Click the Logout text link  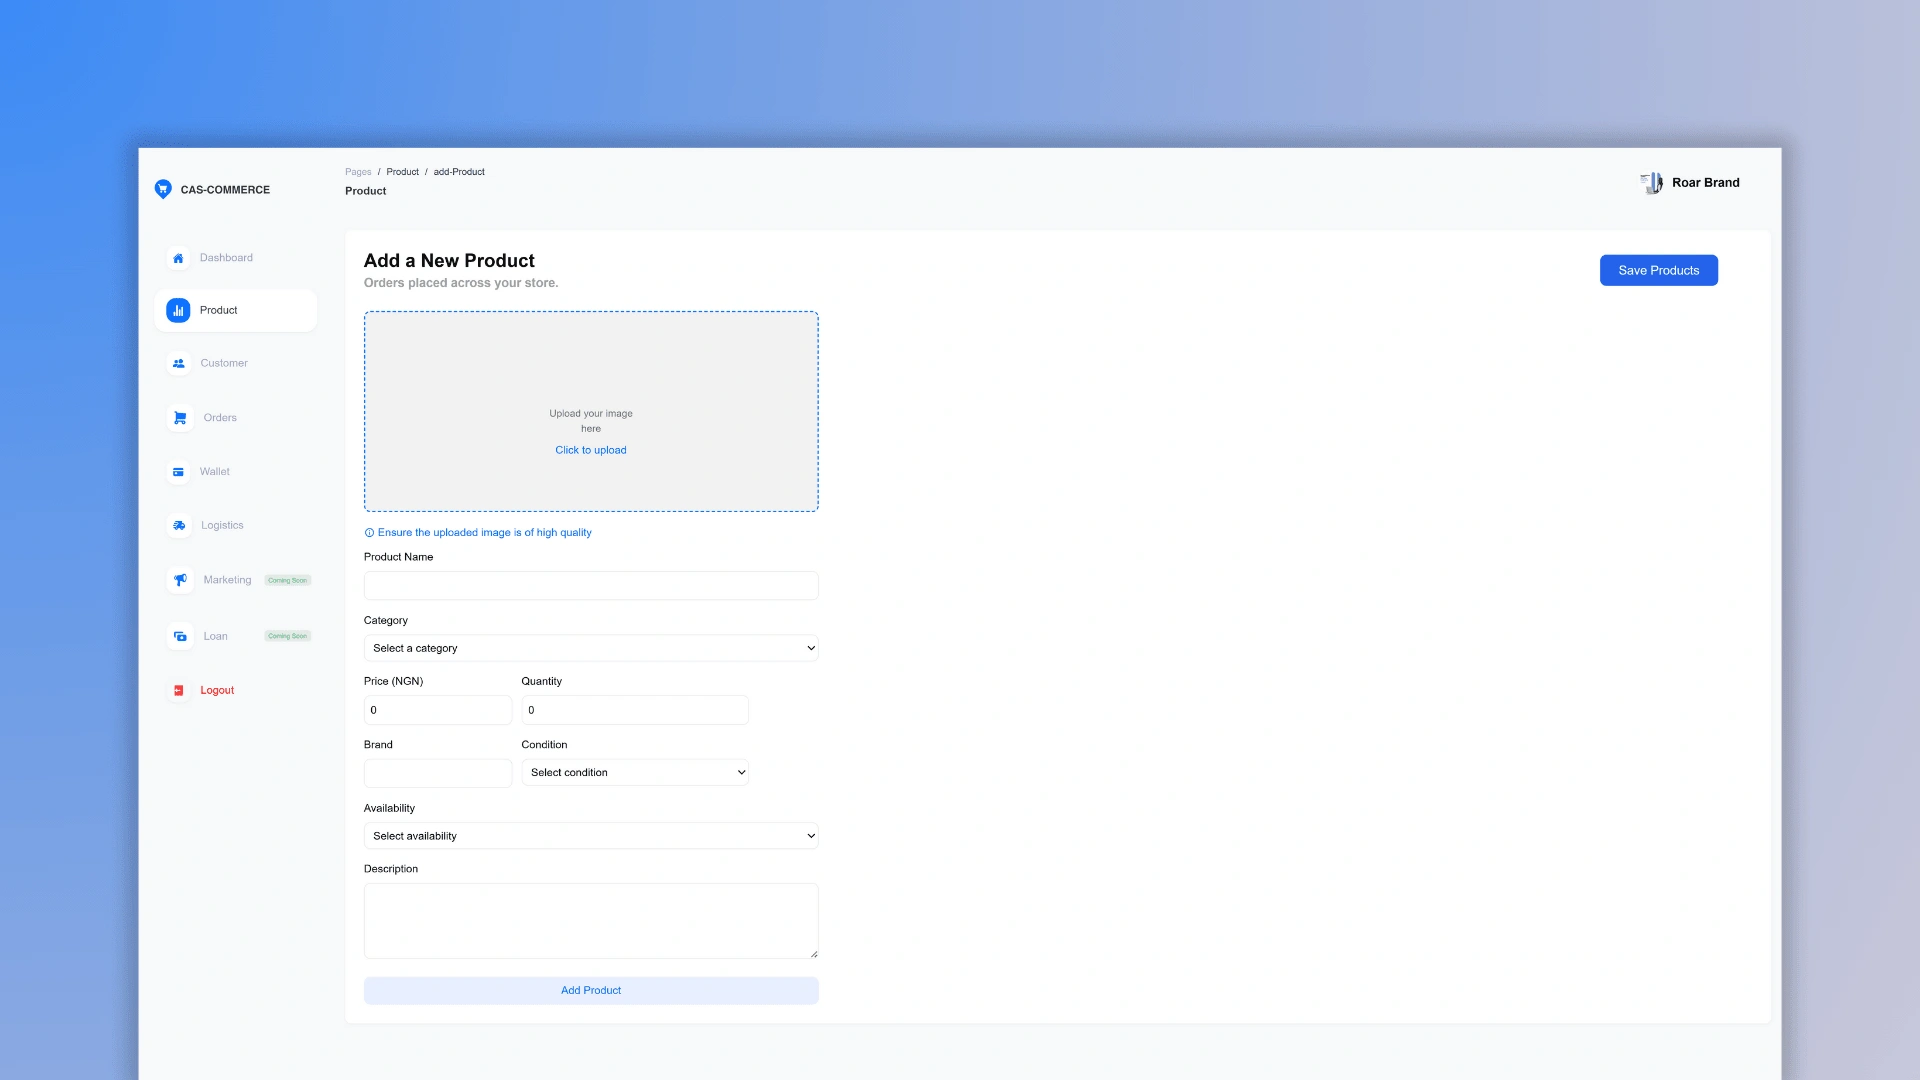point(217,691)
